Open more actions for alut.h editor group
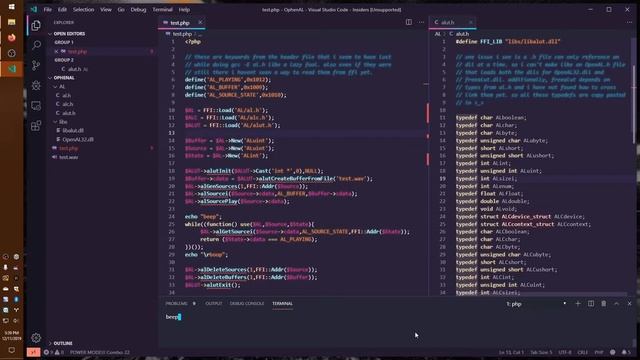This screenshot has width=640, height=360. [x=629, y=22]
